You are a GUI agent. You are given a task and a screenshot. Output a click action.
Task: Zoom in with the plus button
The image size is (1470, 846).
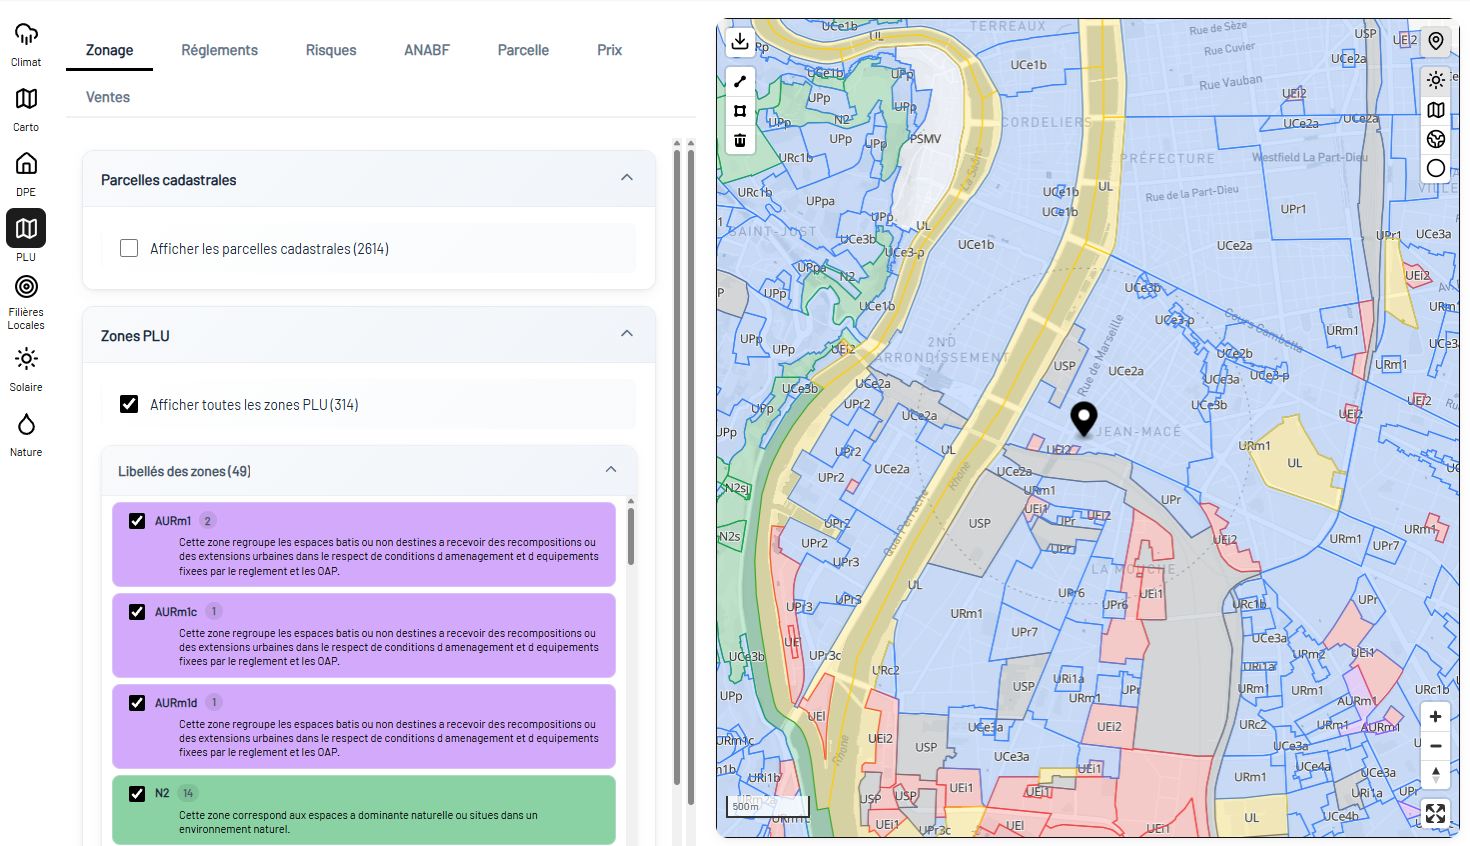pos(1435,717)
